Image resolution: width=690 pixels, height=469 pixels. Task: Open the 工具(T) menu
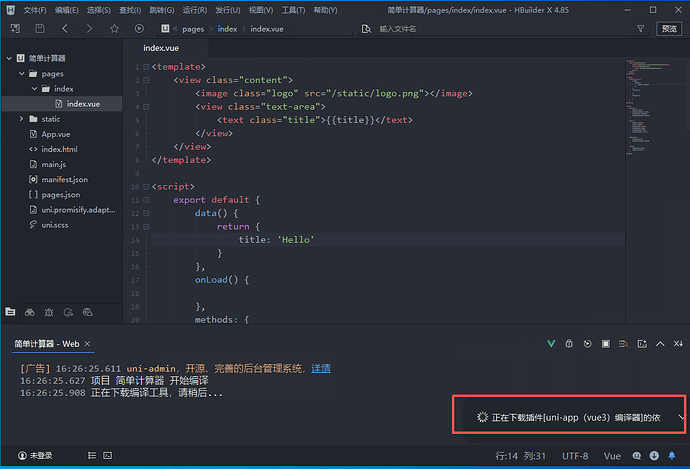(293, 9)
